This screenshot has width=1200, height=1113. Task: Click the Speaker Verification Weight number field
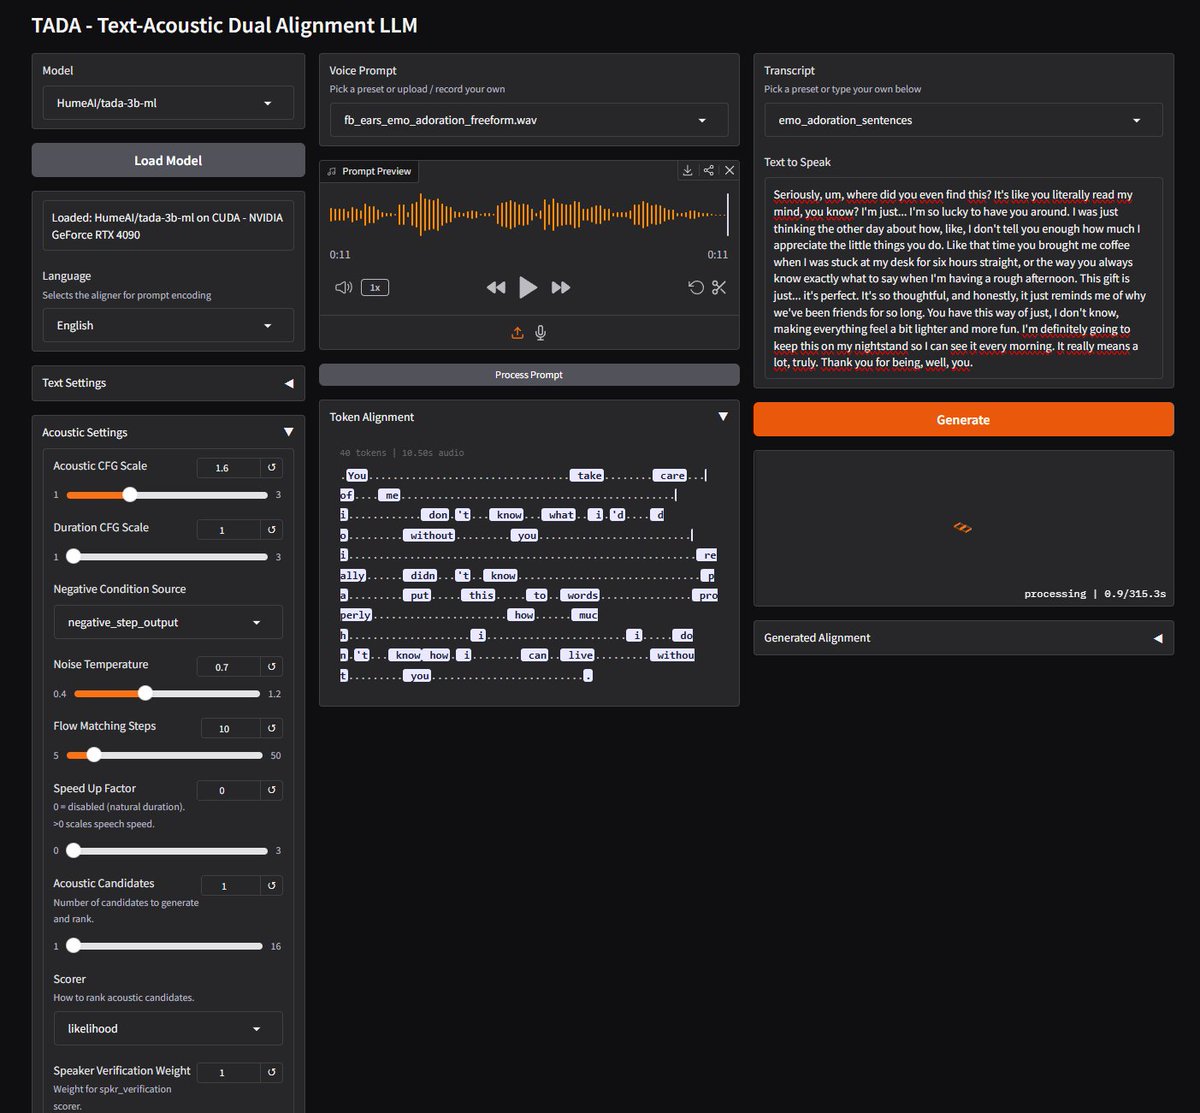(x=229, y=1072)
